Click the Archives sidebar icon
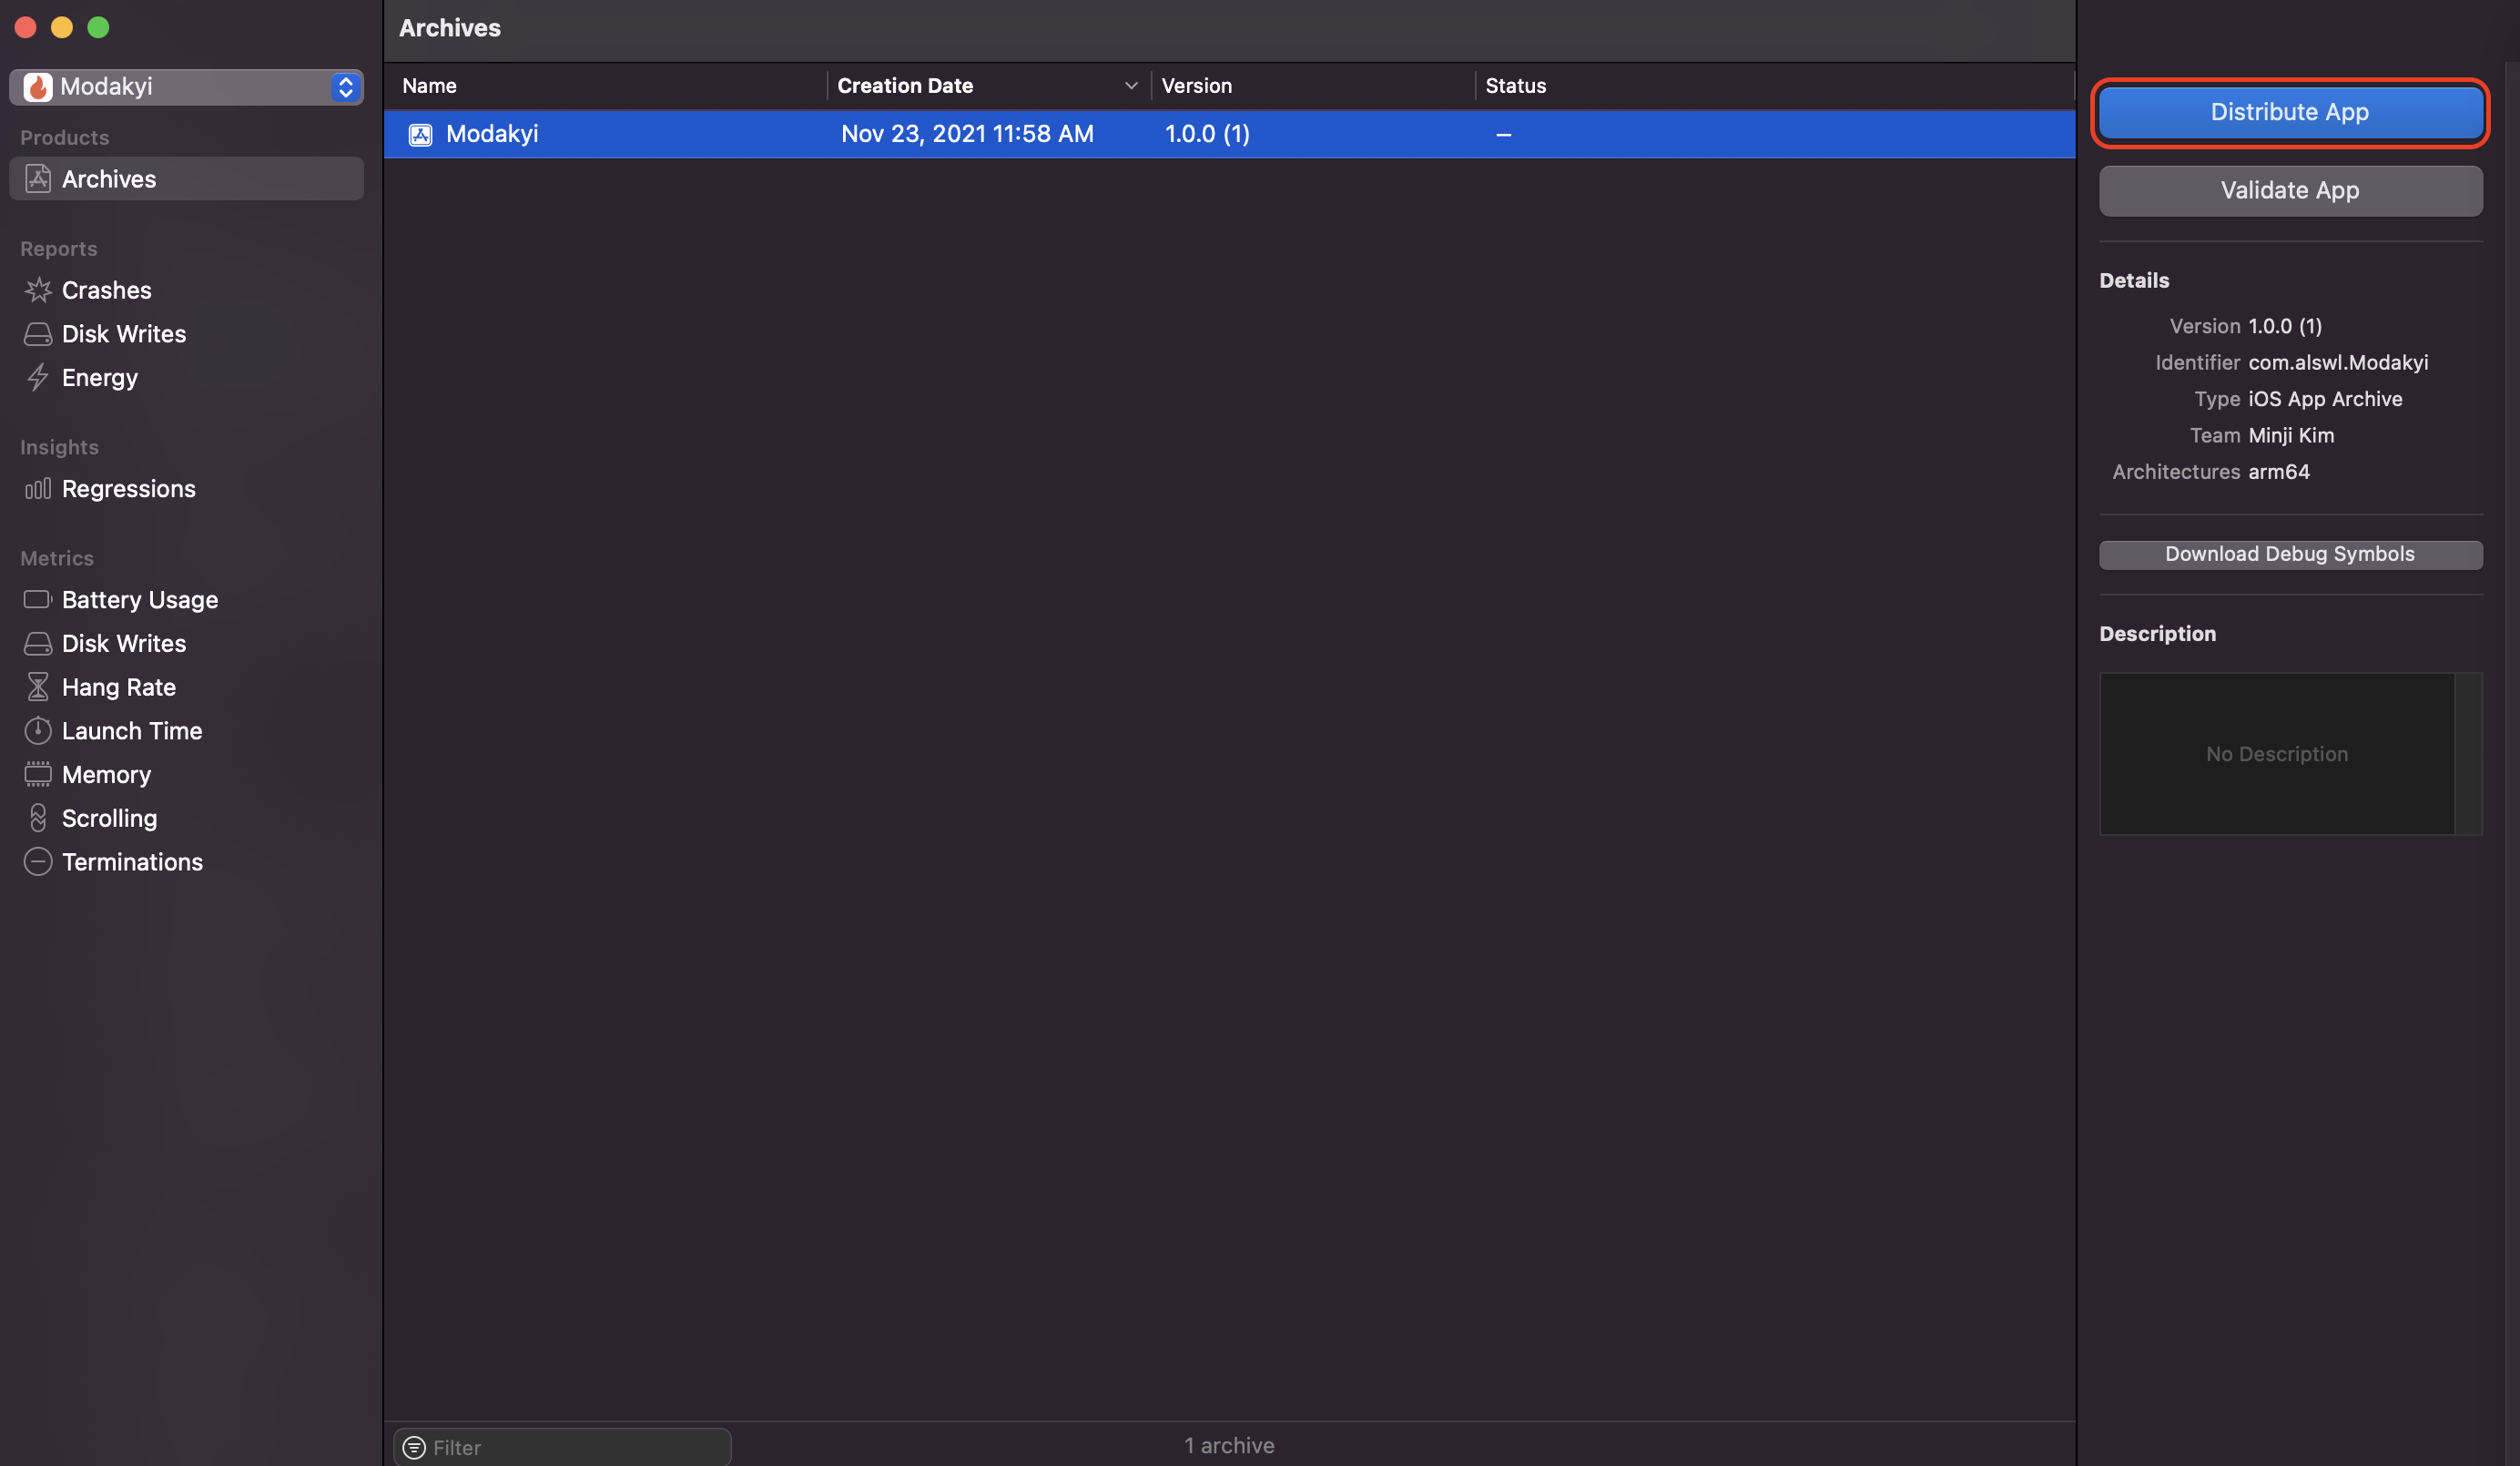Image resolution: width=2520 pixels, height=1466 pixels. (38, 179)
